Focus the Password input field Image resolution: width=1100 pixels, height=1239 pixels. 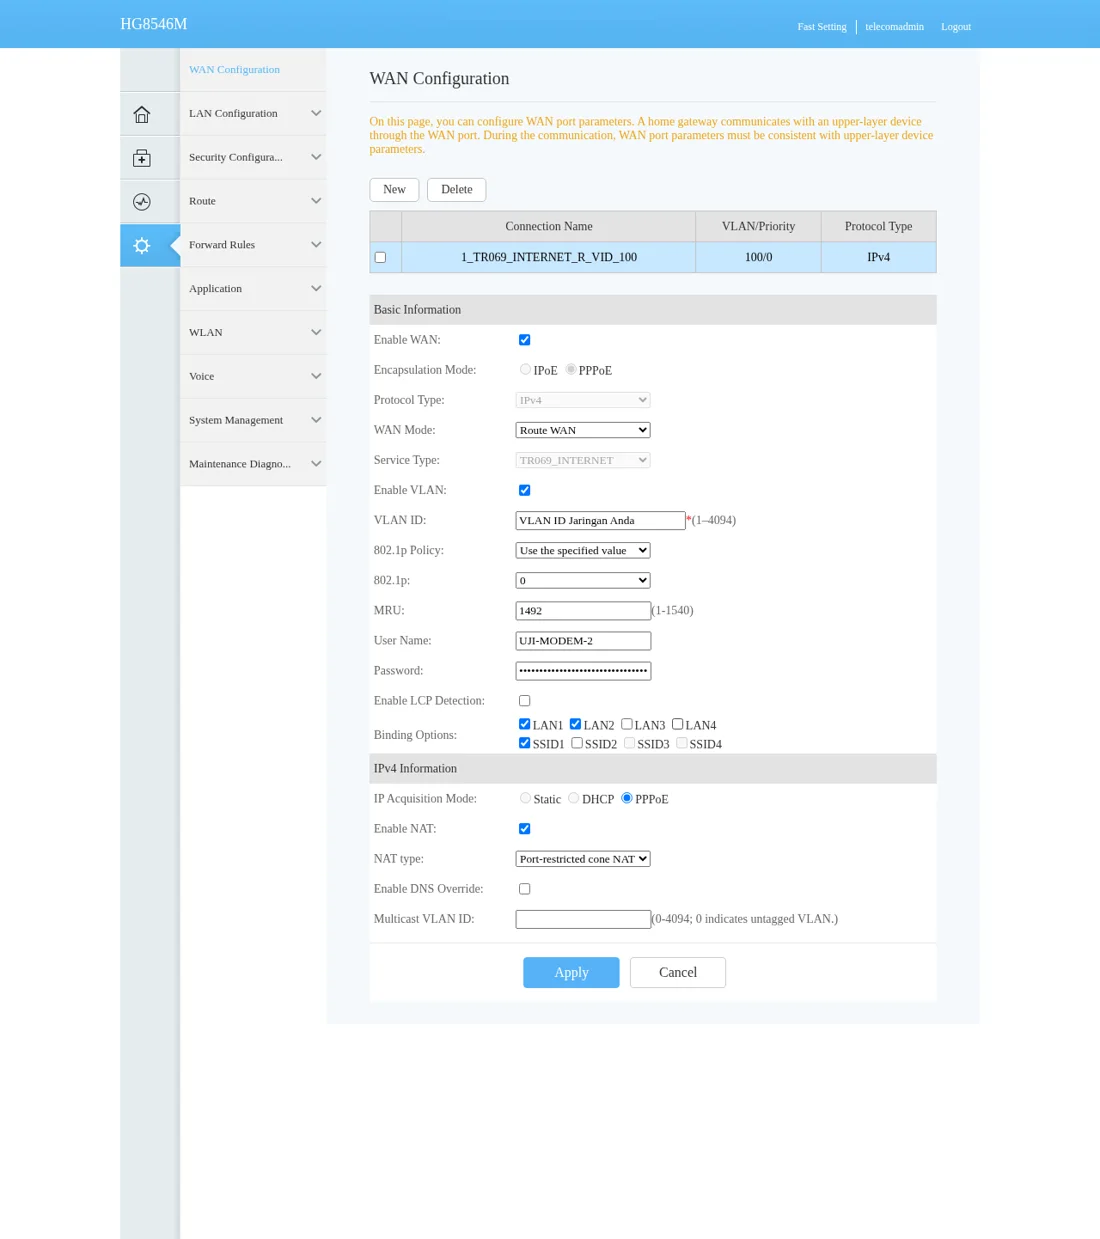tap(583, 671)
